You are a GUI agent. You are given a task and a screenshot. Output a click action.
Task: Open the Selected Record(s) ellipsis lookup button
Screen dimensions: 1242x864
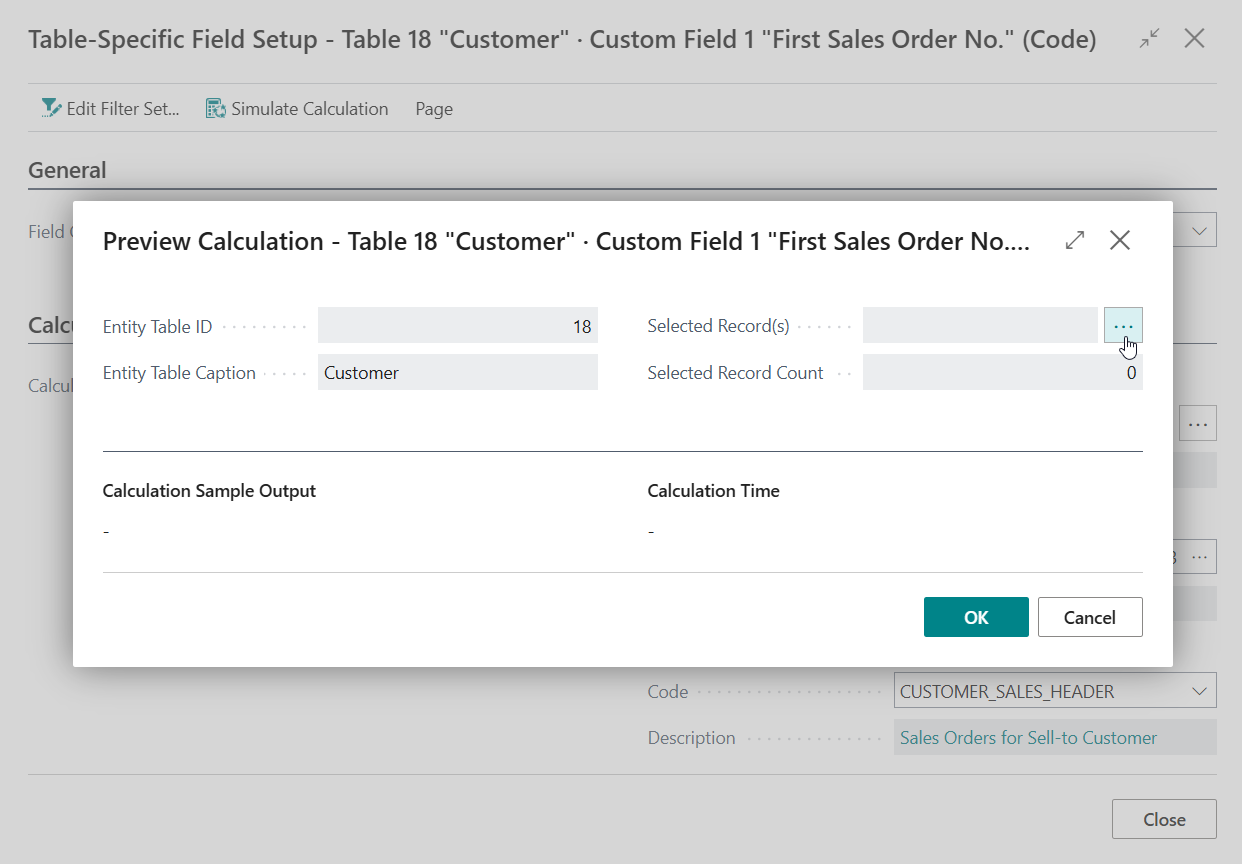tap(1123, 326)
